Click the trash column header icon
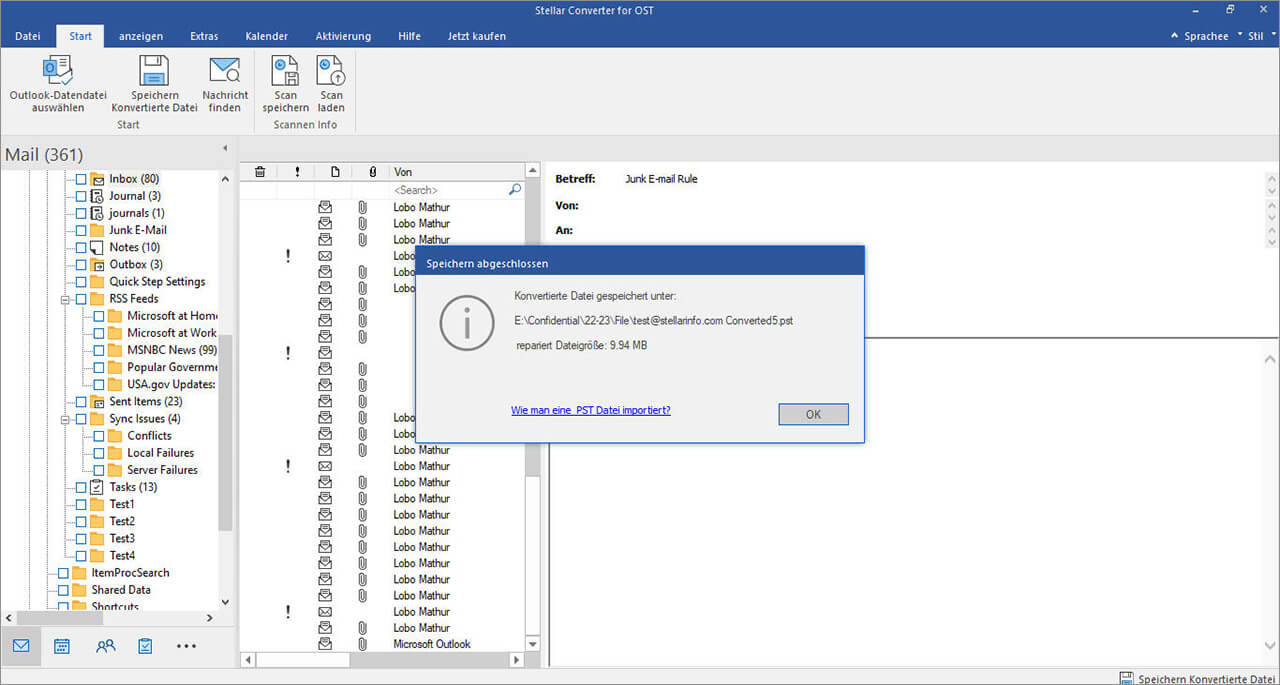This screenshot has height=685, width=1280. point(260,172)
